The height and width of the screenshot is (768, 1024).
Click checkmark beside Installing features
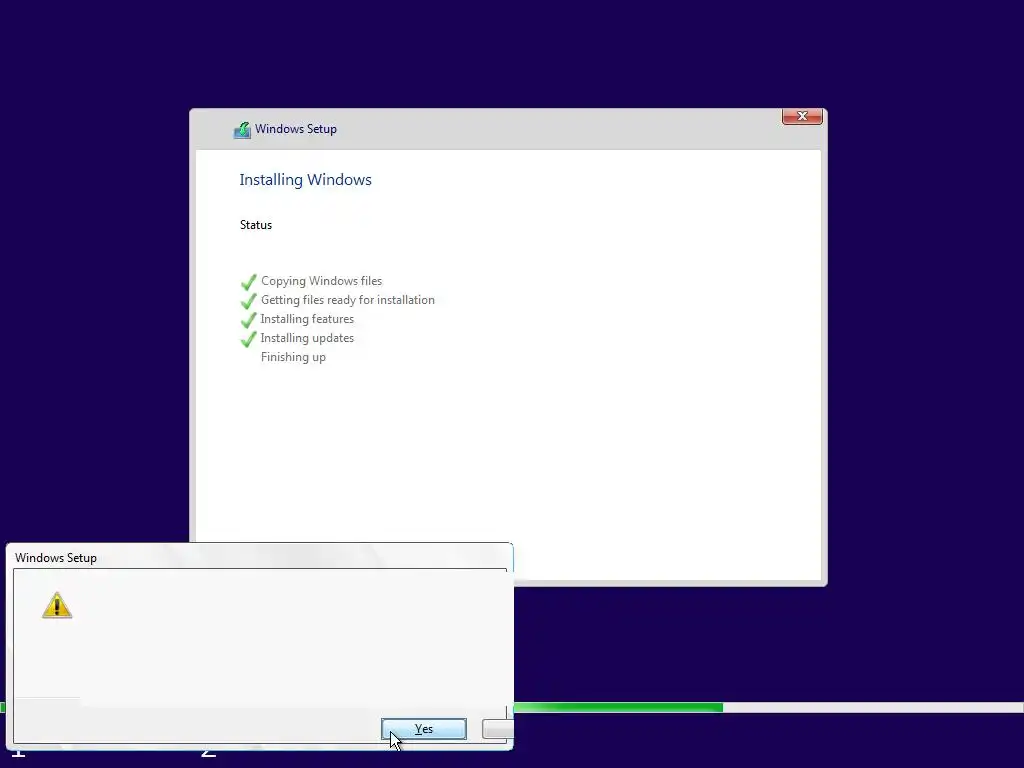coord(248,320)
